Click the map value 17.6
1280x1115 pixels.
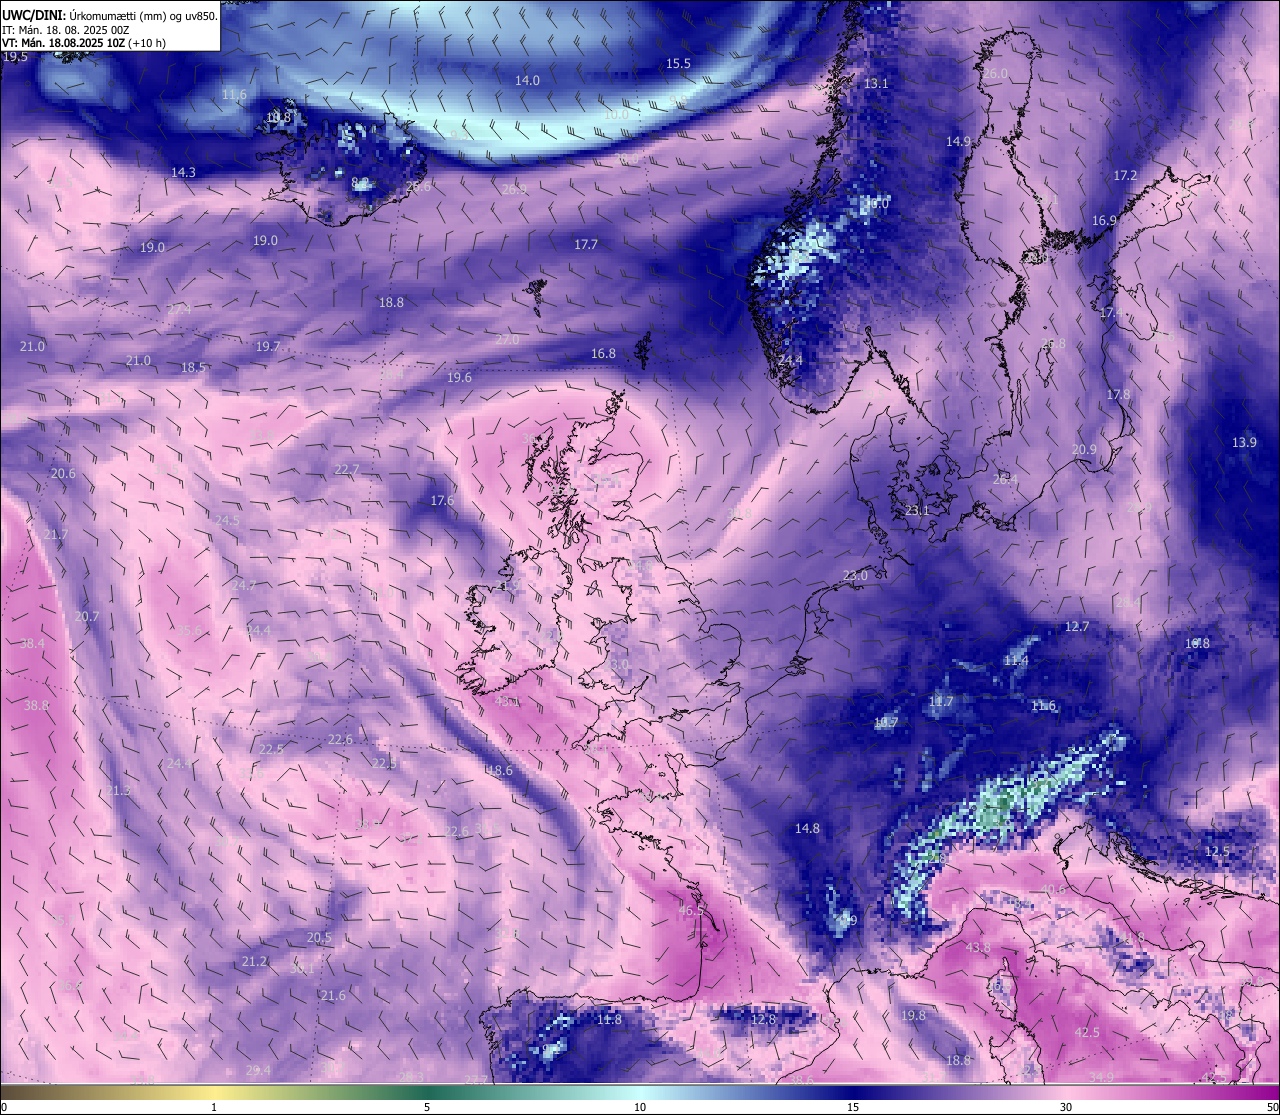(442, 500)
